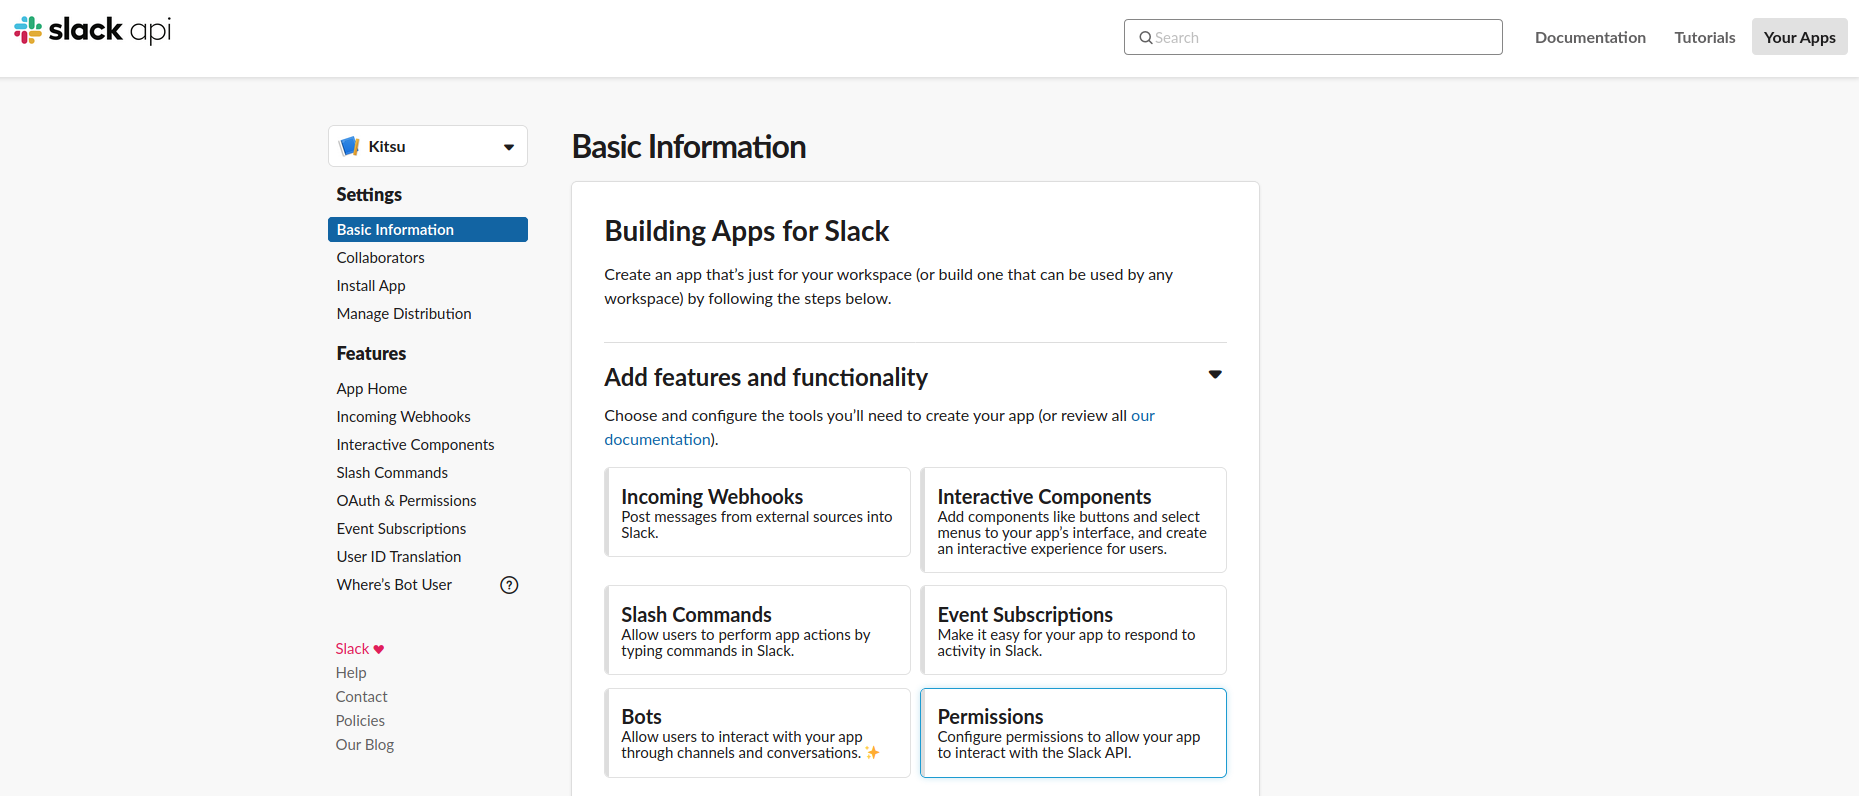Screen dimensions: 1859x796
Task: Click the Settings sidebar heading
Action: (369, 195)
